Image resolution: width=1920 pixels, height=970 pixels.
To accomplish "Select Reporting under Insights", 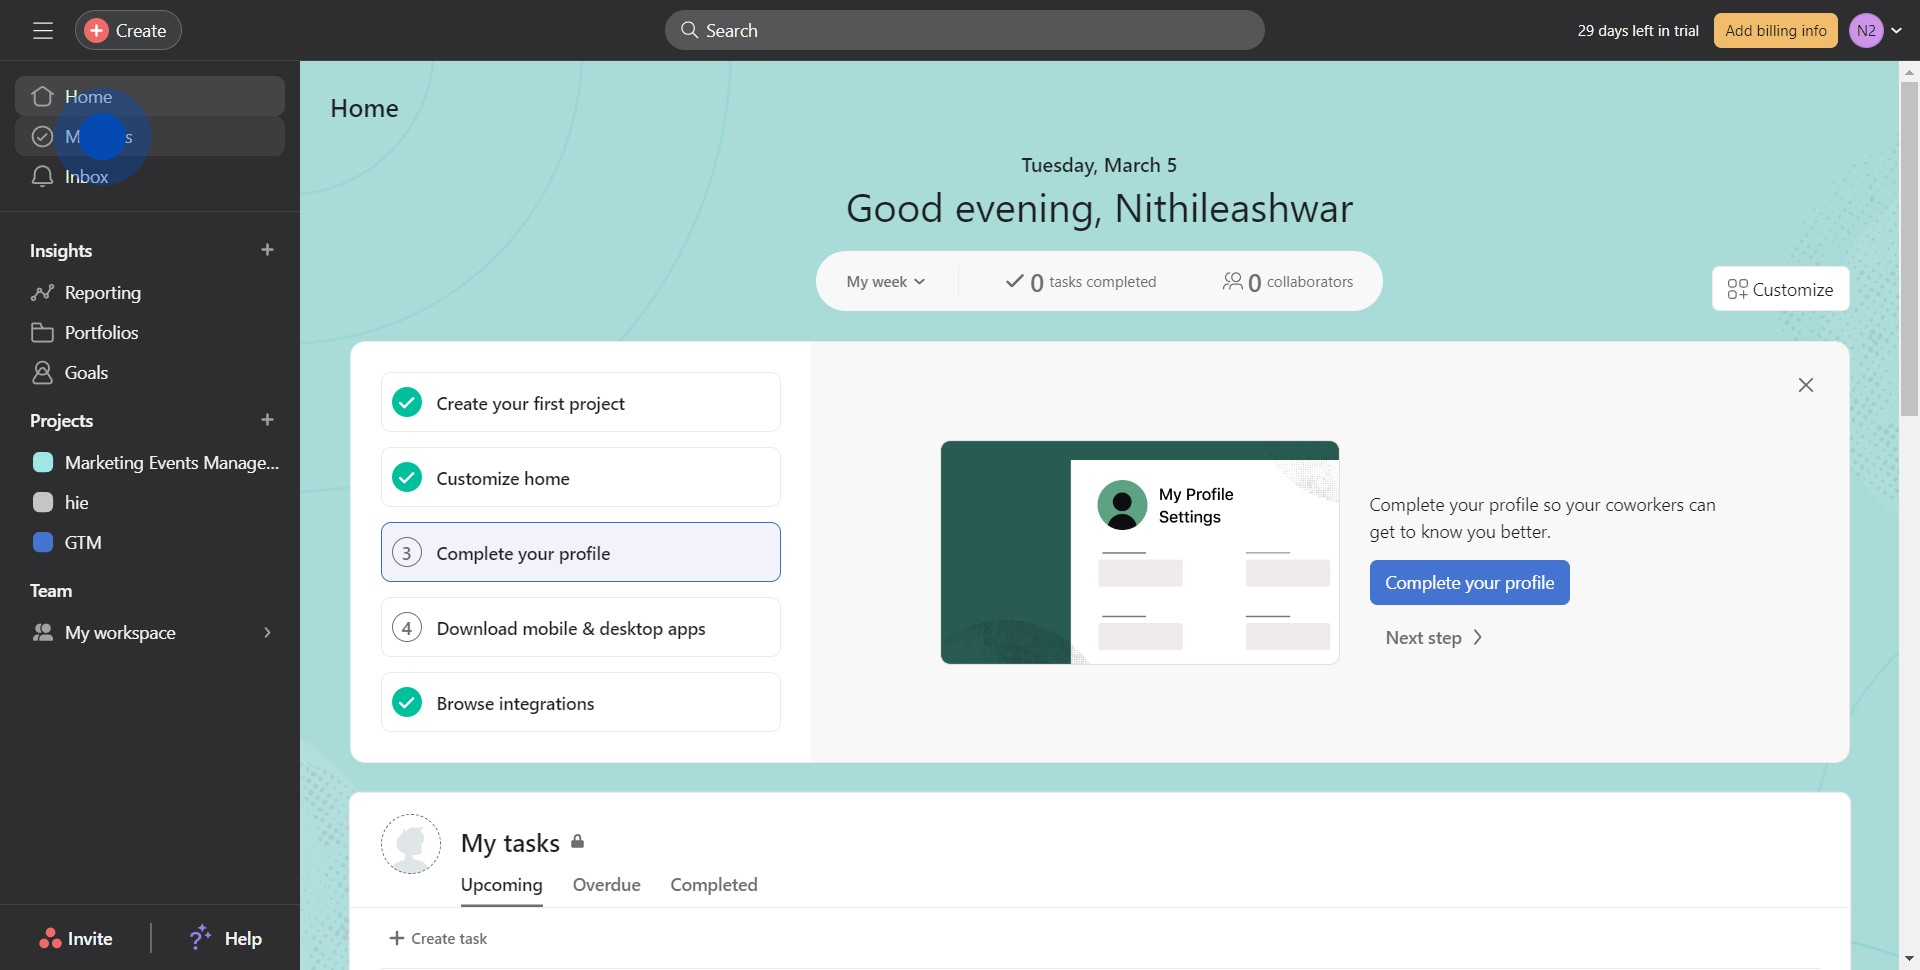I will pyautogui.click(x=103, y=292).
